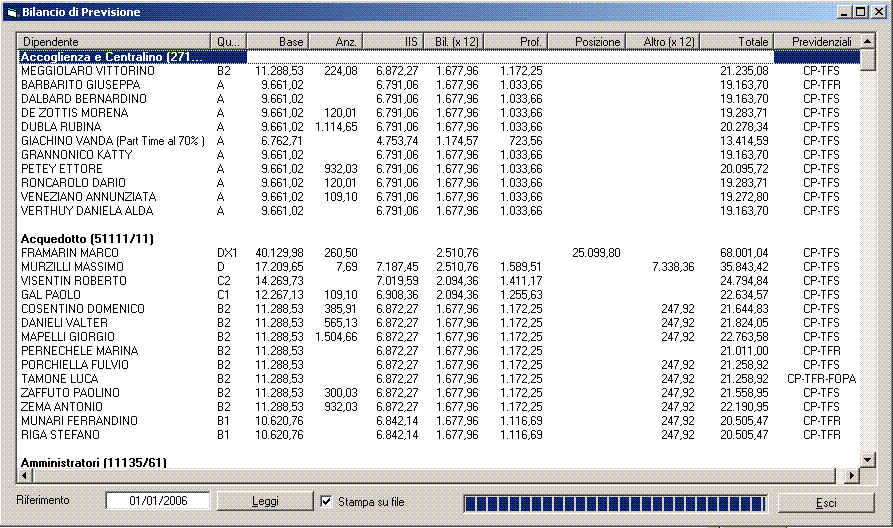The image size is (893, 528).
Task: Select employee PORCHIELLA FULVIO
Action: coord(75,365)
